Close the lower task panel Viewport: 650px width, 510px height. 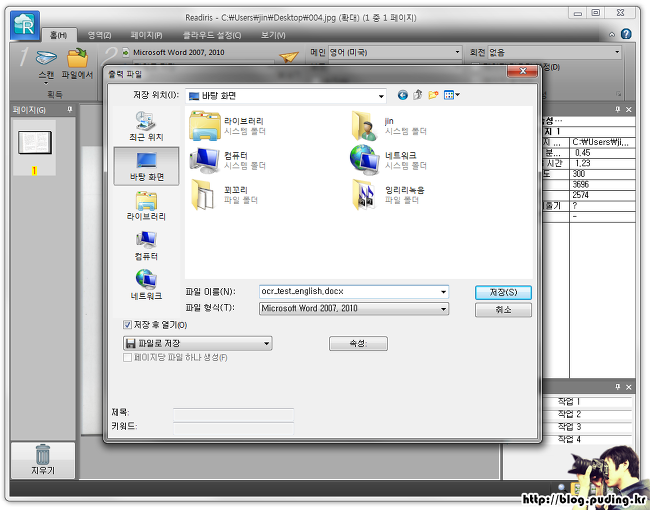coord(629,387)
